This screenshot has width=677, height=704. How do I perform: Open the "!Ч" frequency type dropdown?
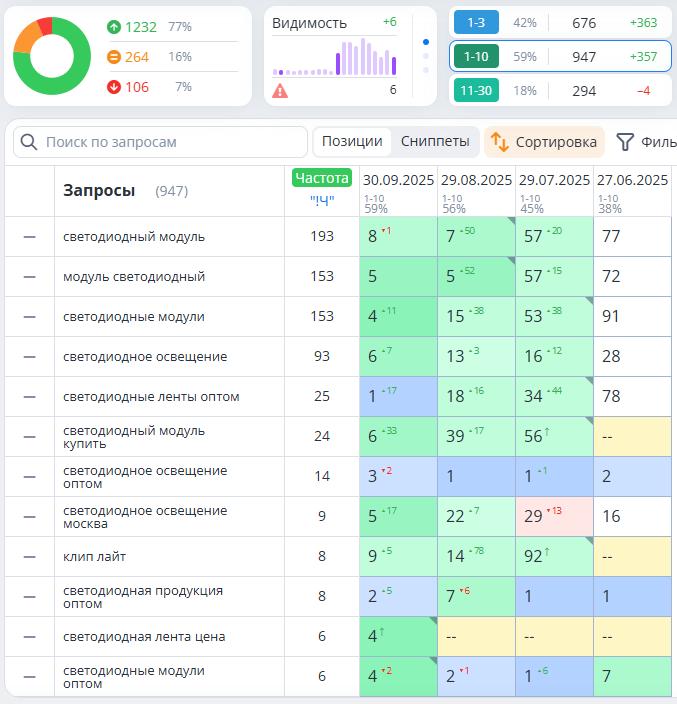point(321,200)
